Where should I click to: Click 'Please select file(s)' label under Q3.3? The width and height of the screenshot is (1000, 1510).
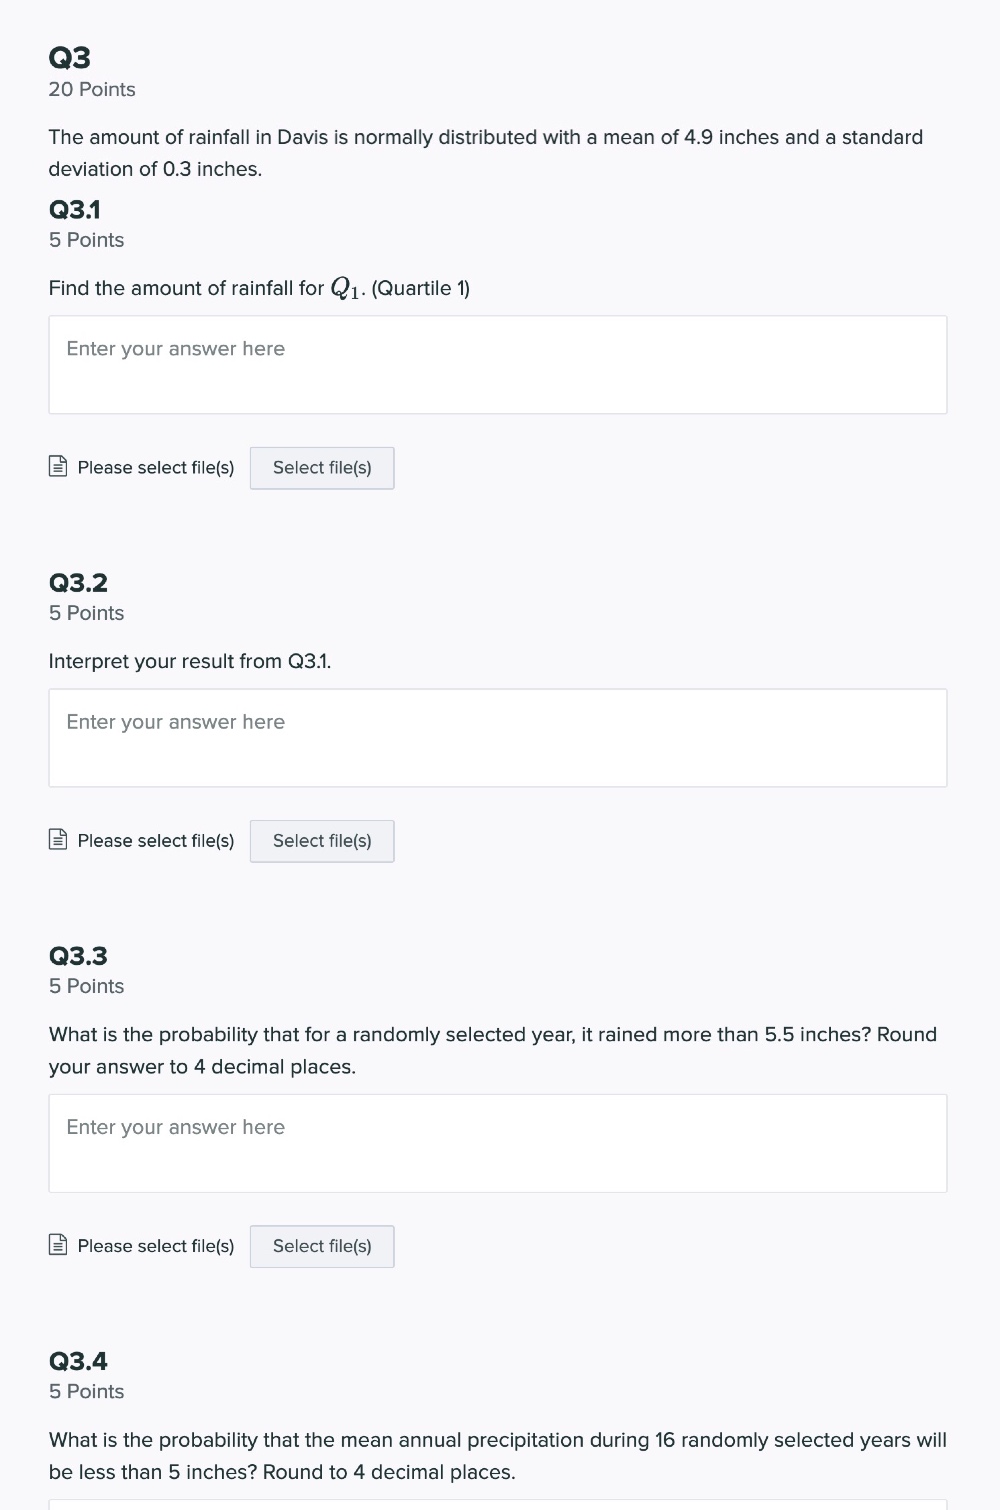pos(156,1246)
